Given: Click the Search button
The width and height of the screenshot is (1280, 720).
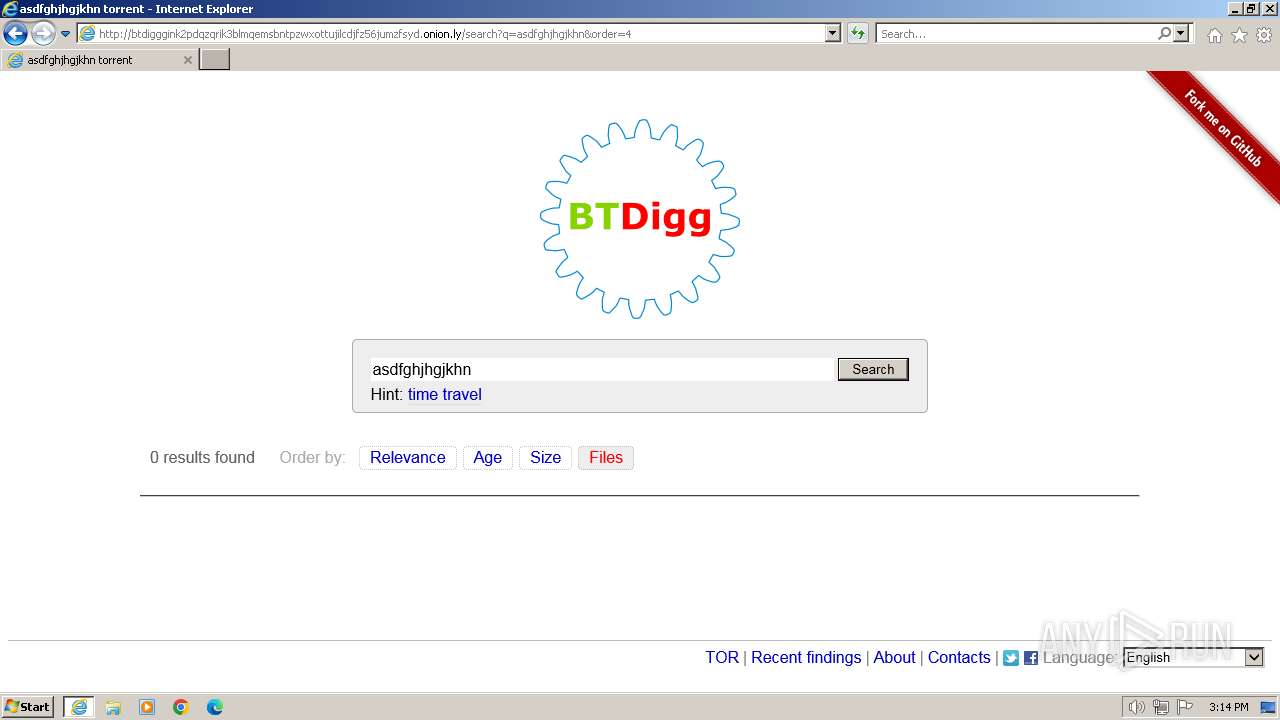Looking at the screenshot, I should (x=873, y=369).
